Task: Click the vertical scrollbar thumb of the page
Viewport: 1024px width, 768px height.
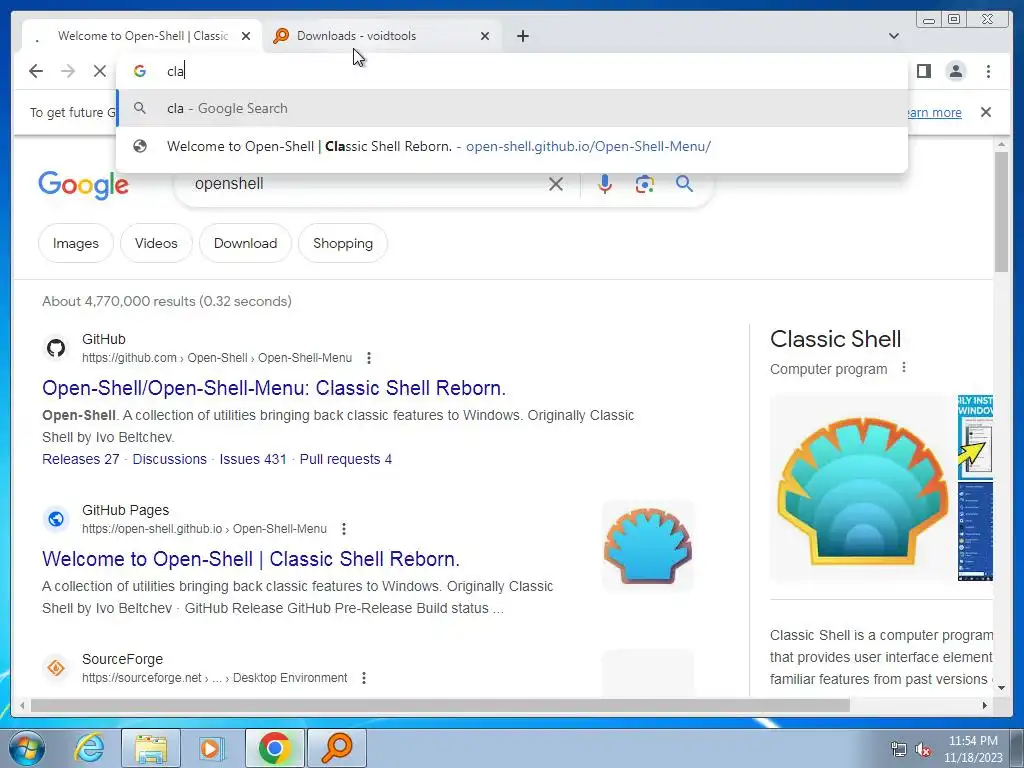Action: click(x=1001, y=212)
